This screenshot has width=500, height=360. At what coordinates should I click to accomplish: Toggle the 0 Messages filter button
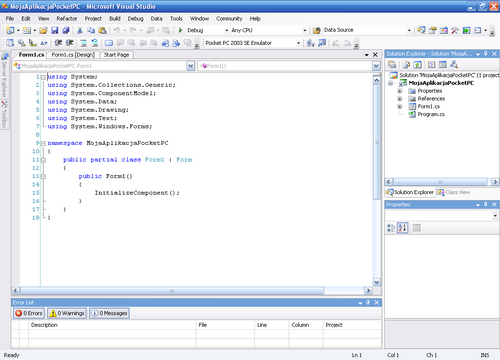(x=109, y=313)
